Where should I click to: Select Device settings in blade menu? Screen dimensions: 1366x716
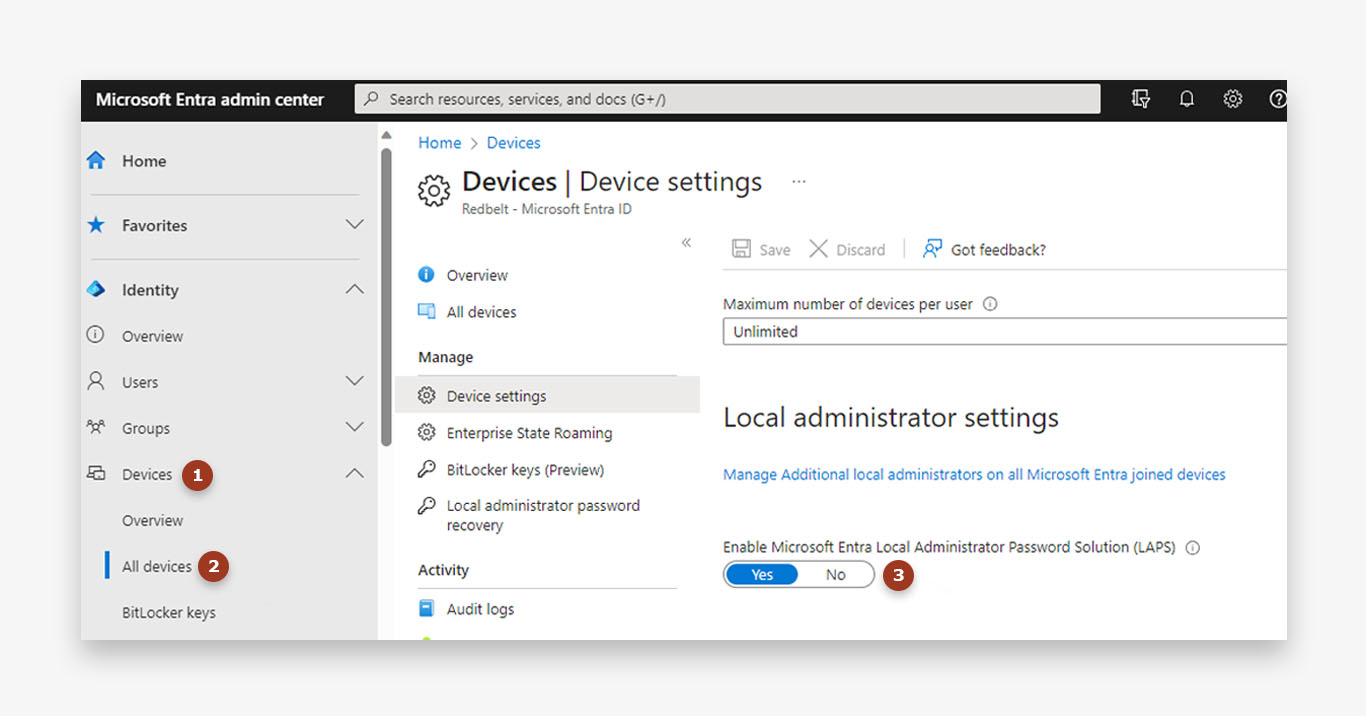tap(547, 395)
